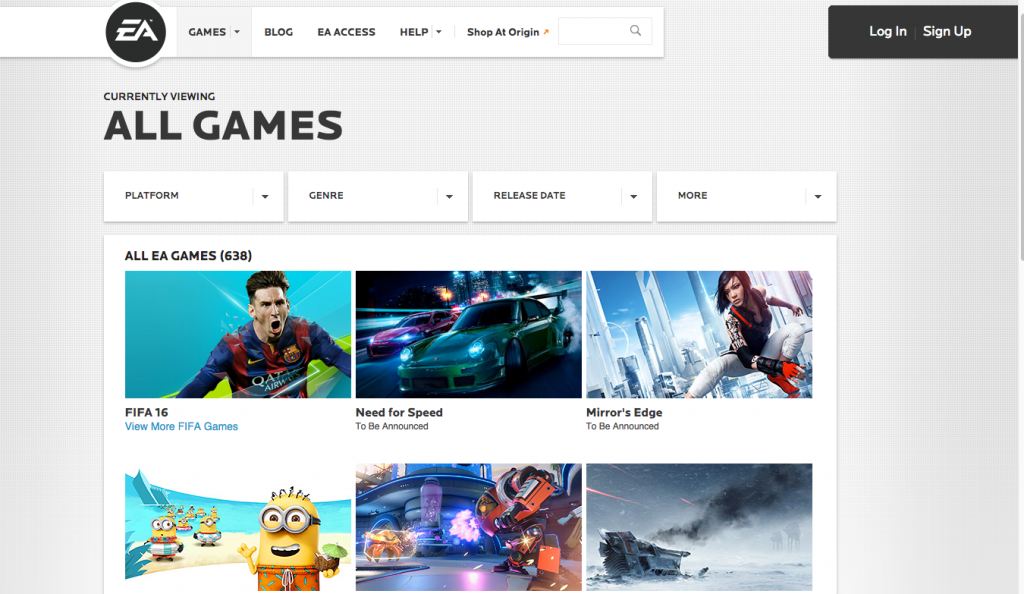Click the orange arrow beside Shop At Origin
The image size is (1024, 594).
coord(546,31)
